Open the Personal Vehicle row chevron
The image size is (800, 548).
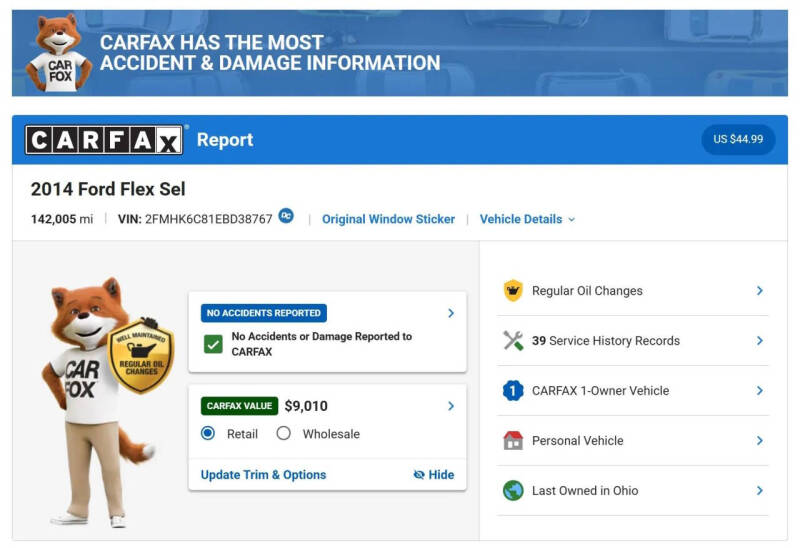click(x=760, y=441)
